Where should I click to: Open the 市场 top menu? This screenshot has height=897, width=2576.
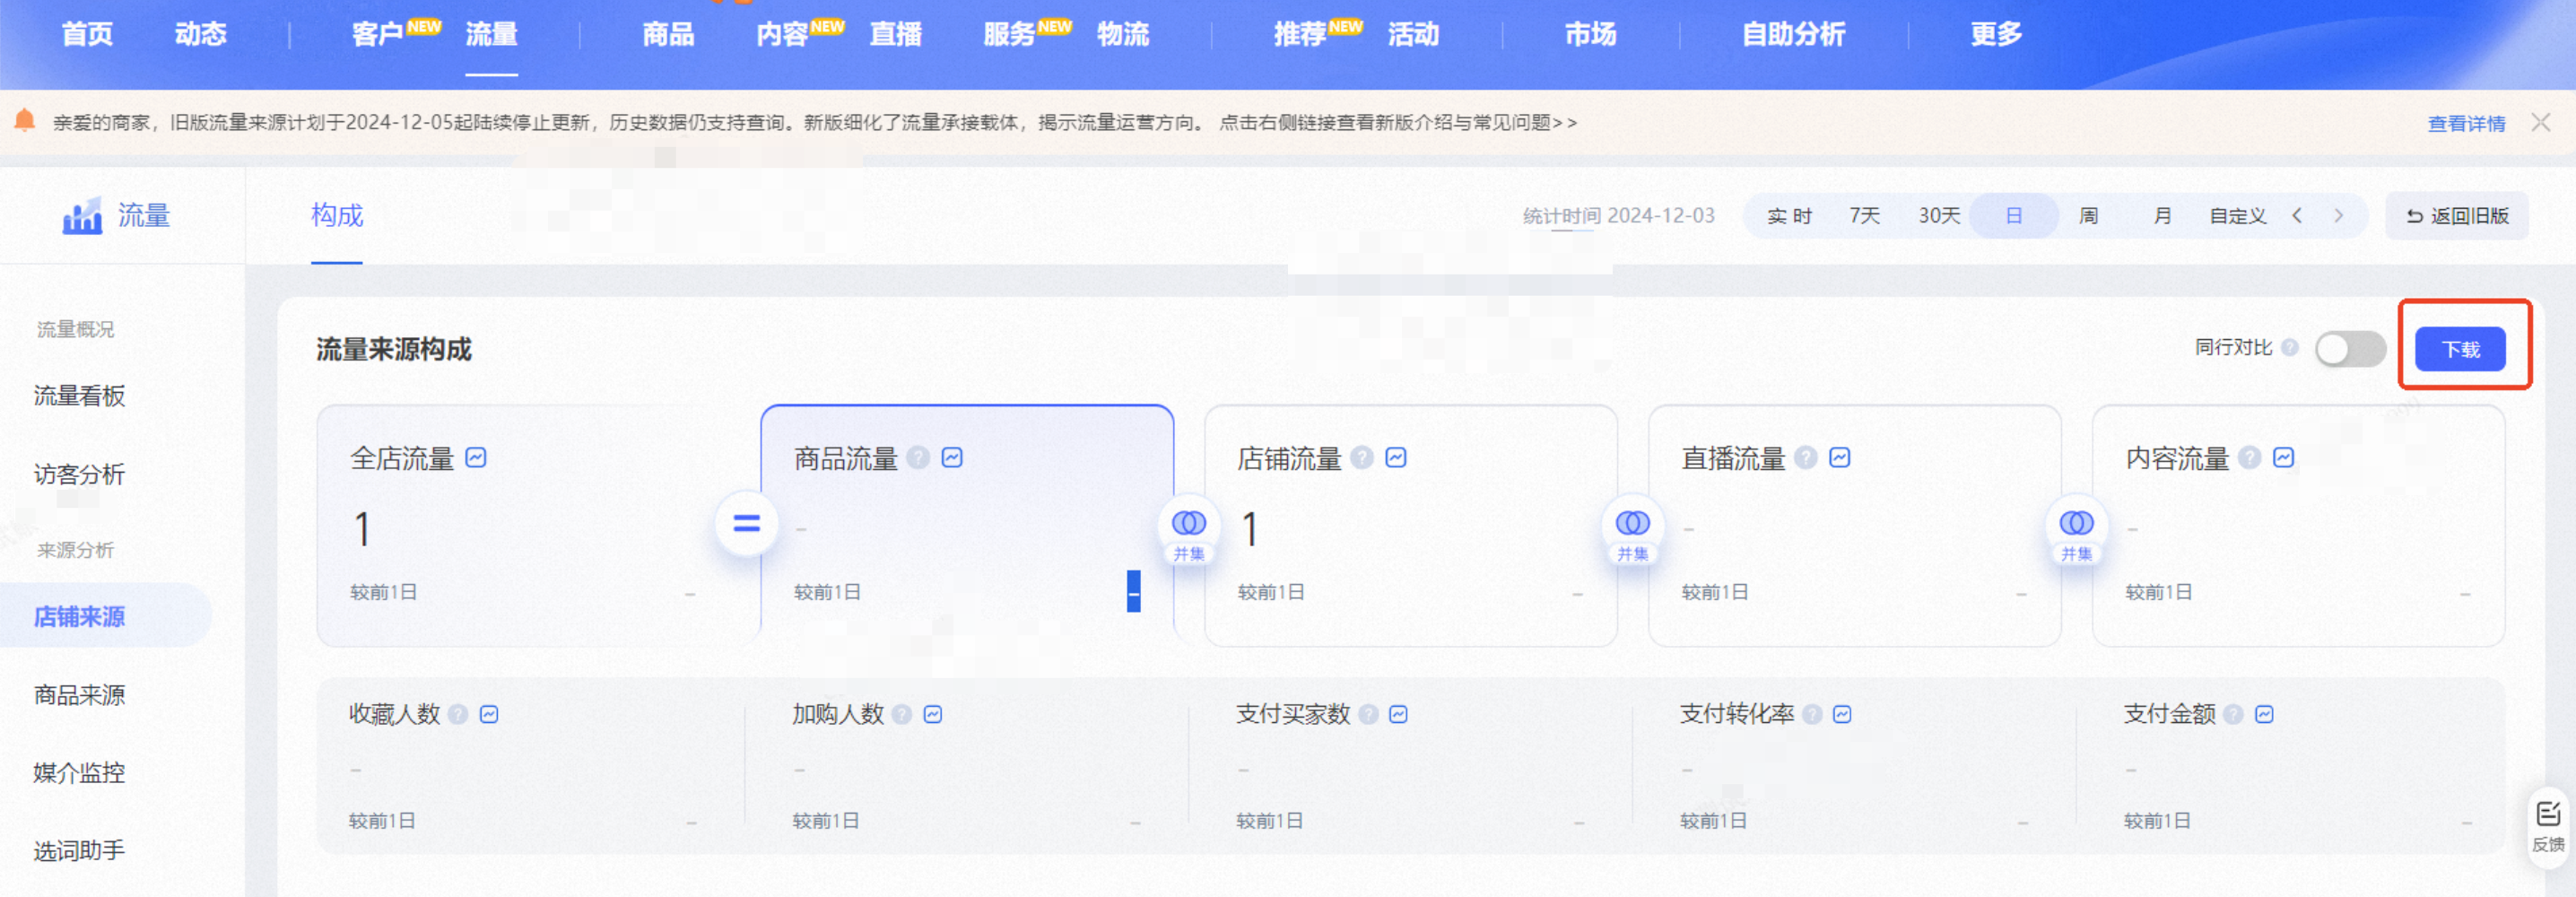tap(1590, 34)
